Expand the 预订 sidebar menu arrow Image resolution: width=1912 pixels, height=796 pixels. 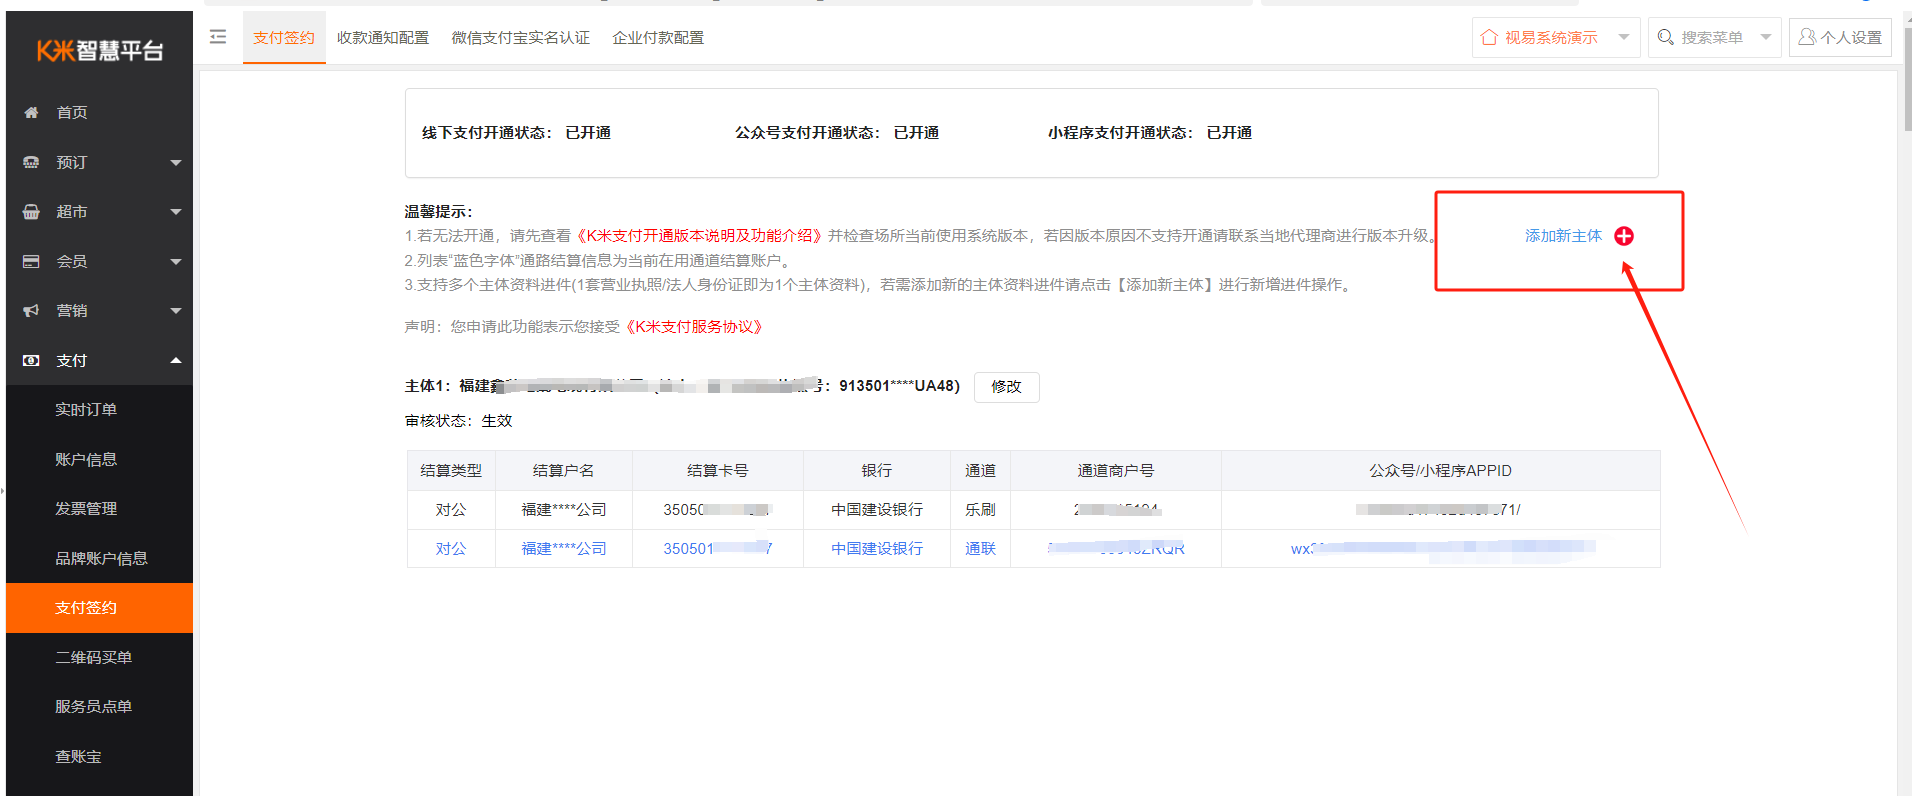(x=176, y=162)
